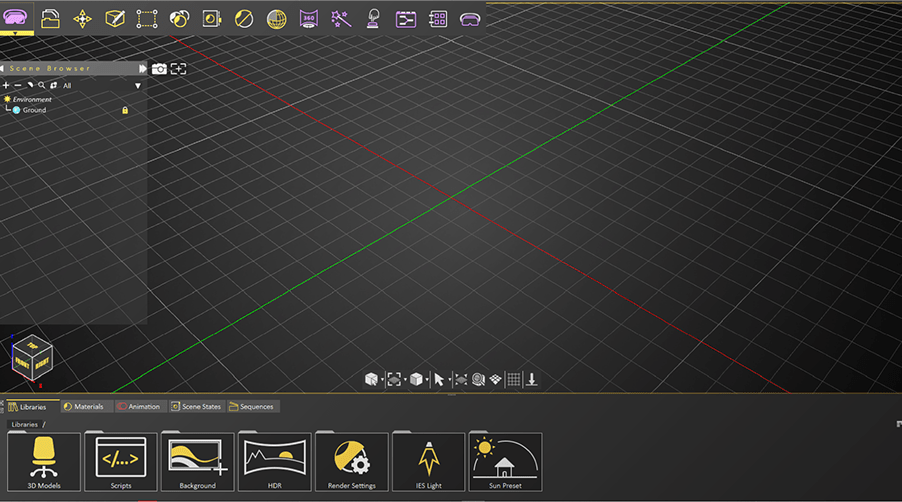Open the Background library
This screenshot has height=502, width=902.
click(197, 462)
